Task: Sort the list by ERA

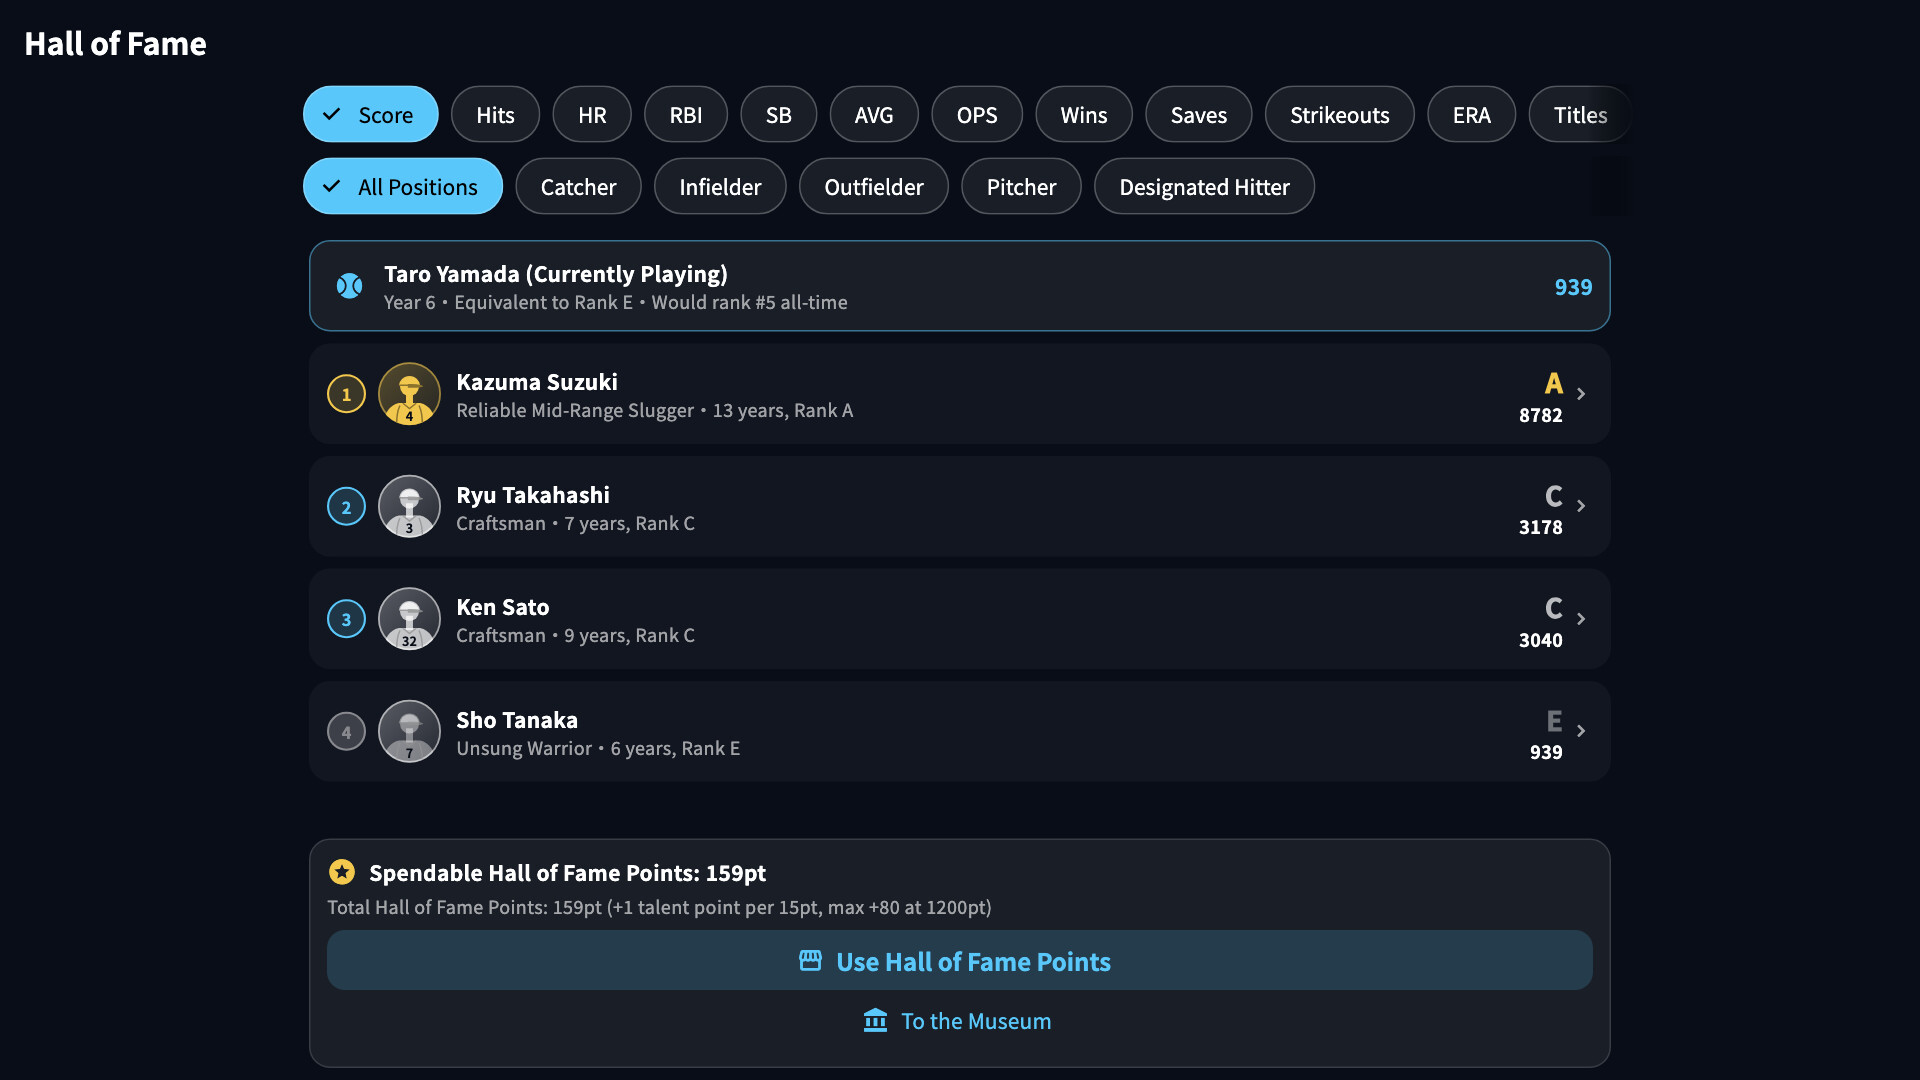Action: pos(1471,115)
